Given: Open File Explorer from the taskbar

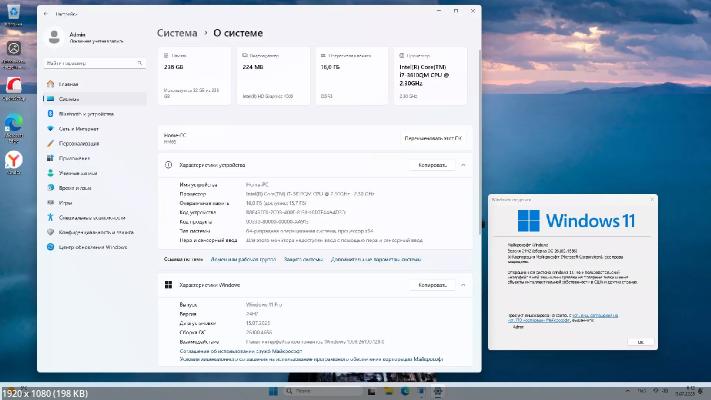Looking at the screenshot, I should [388, 391].
